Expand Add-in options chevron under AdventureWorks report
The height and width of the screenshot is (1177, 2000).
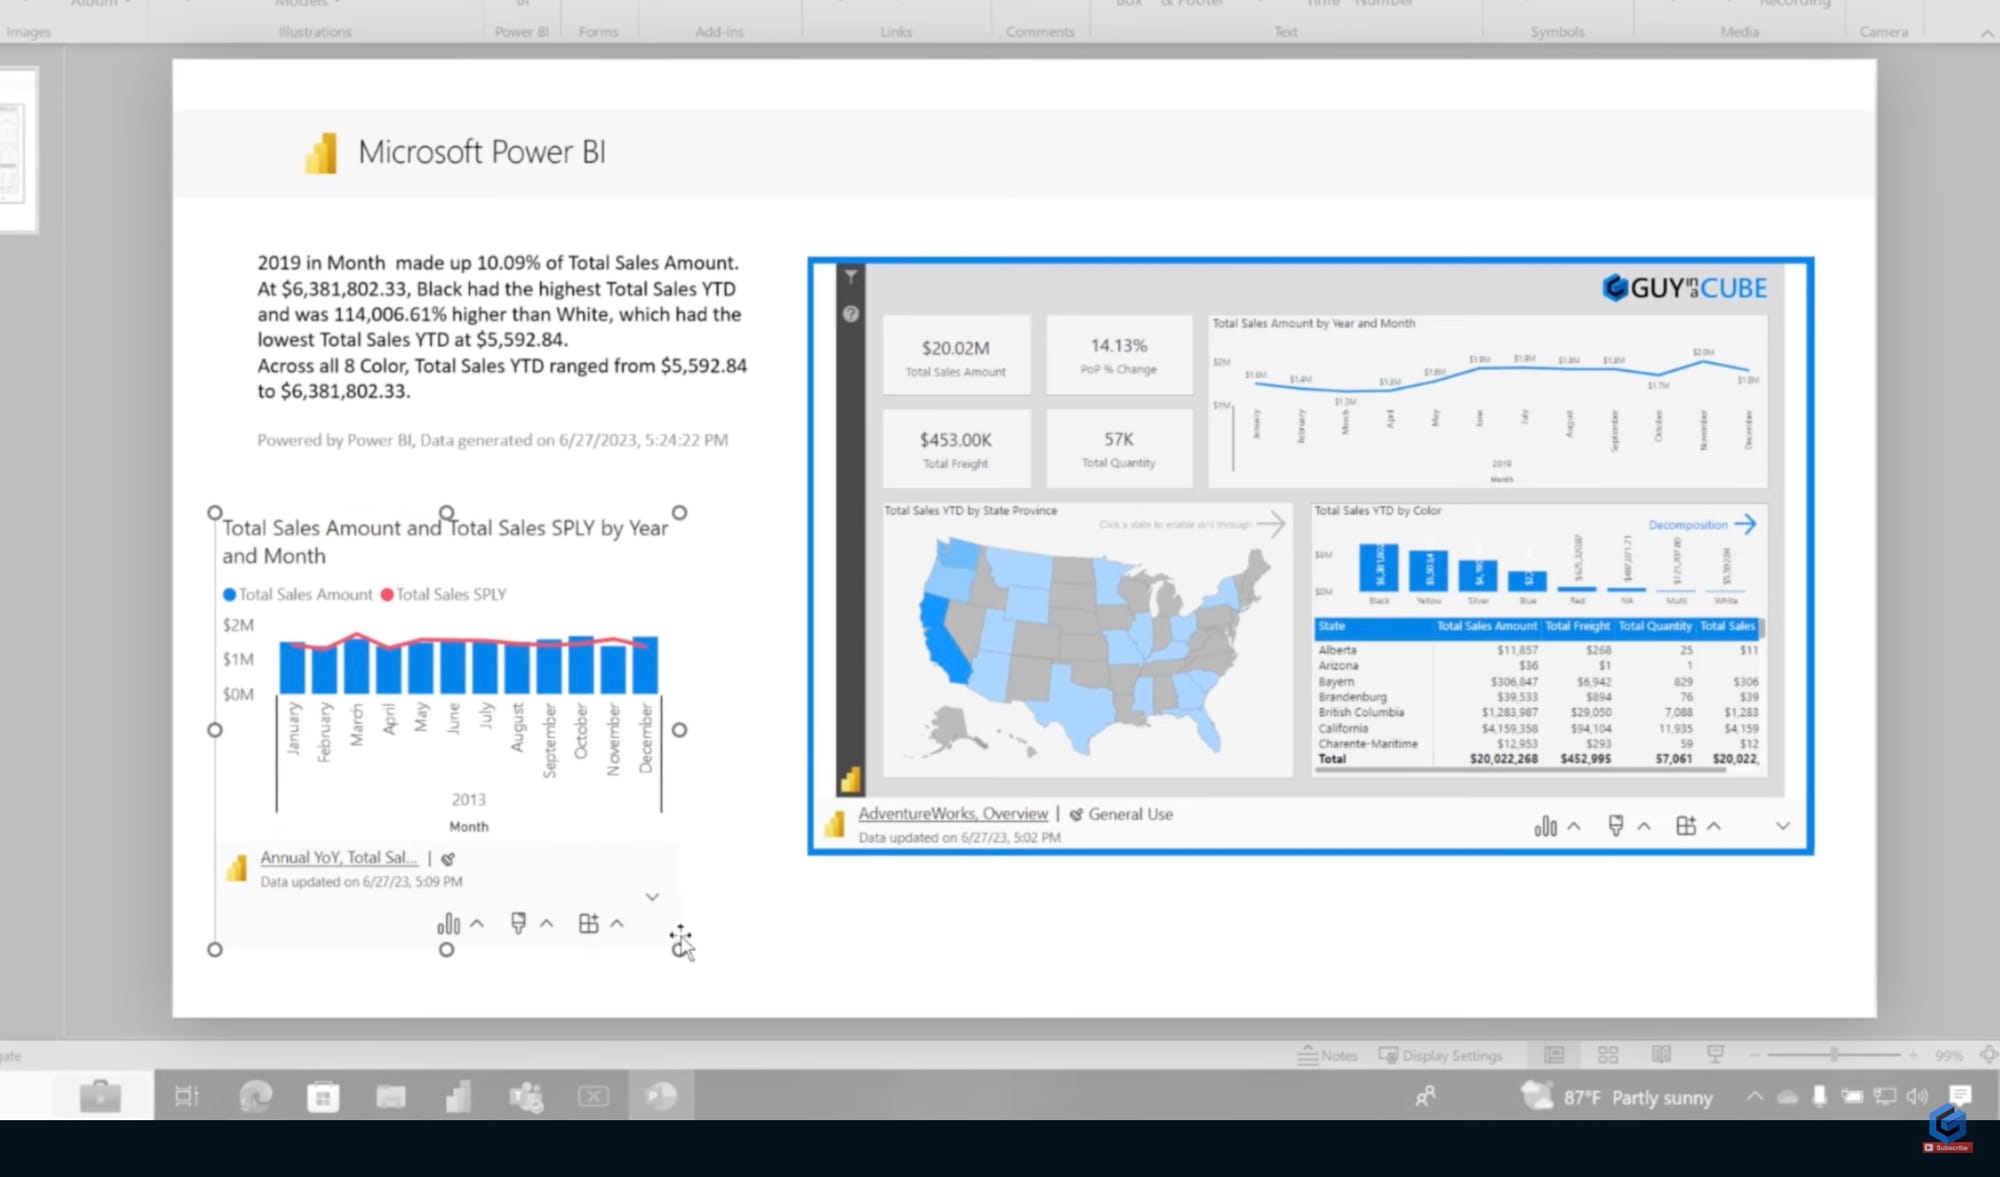tap(1714, 826)
